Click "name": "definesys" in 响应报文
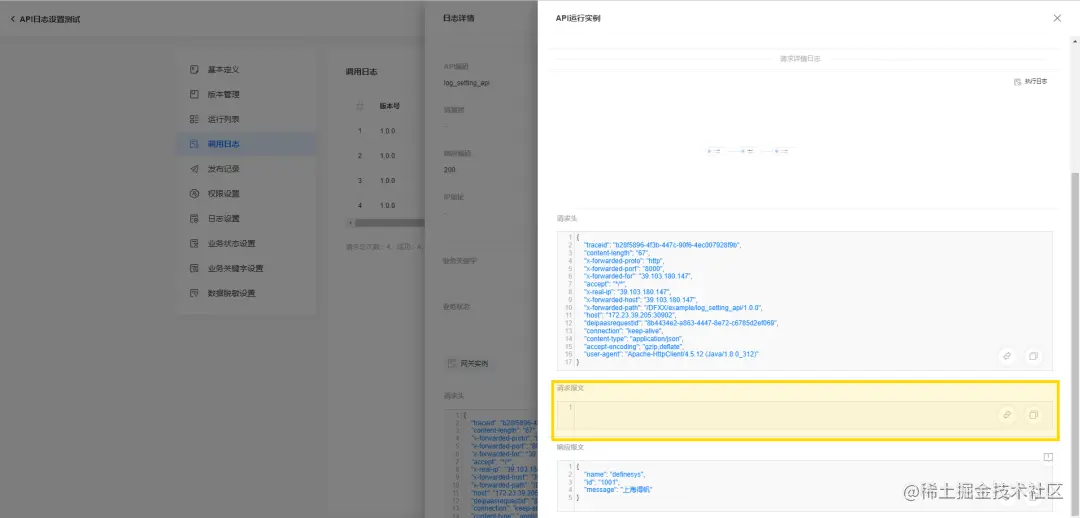This screenshot has width=1080, height=518. coord(615,475)
